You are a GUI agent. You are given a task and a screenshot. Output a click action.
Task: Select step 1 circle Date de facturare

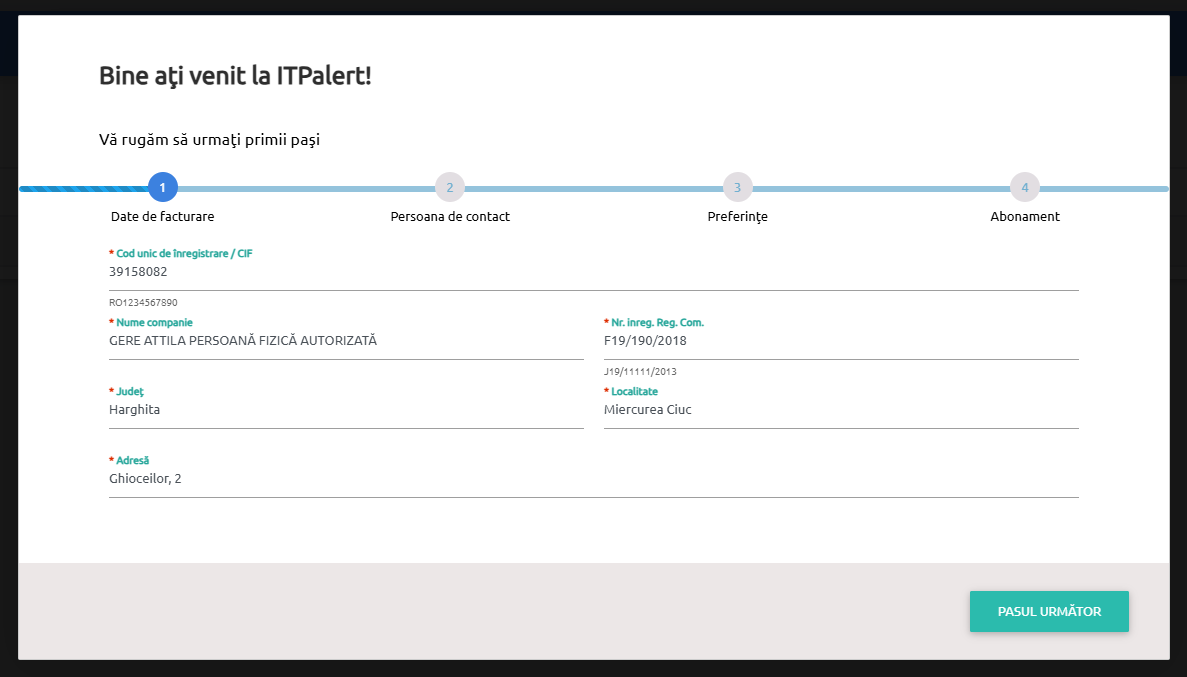click(163, 187)
